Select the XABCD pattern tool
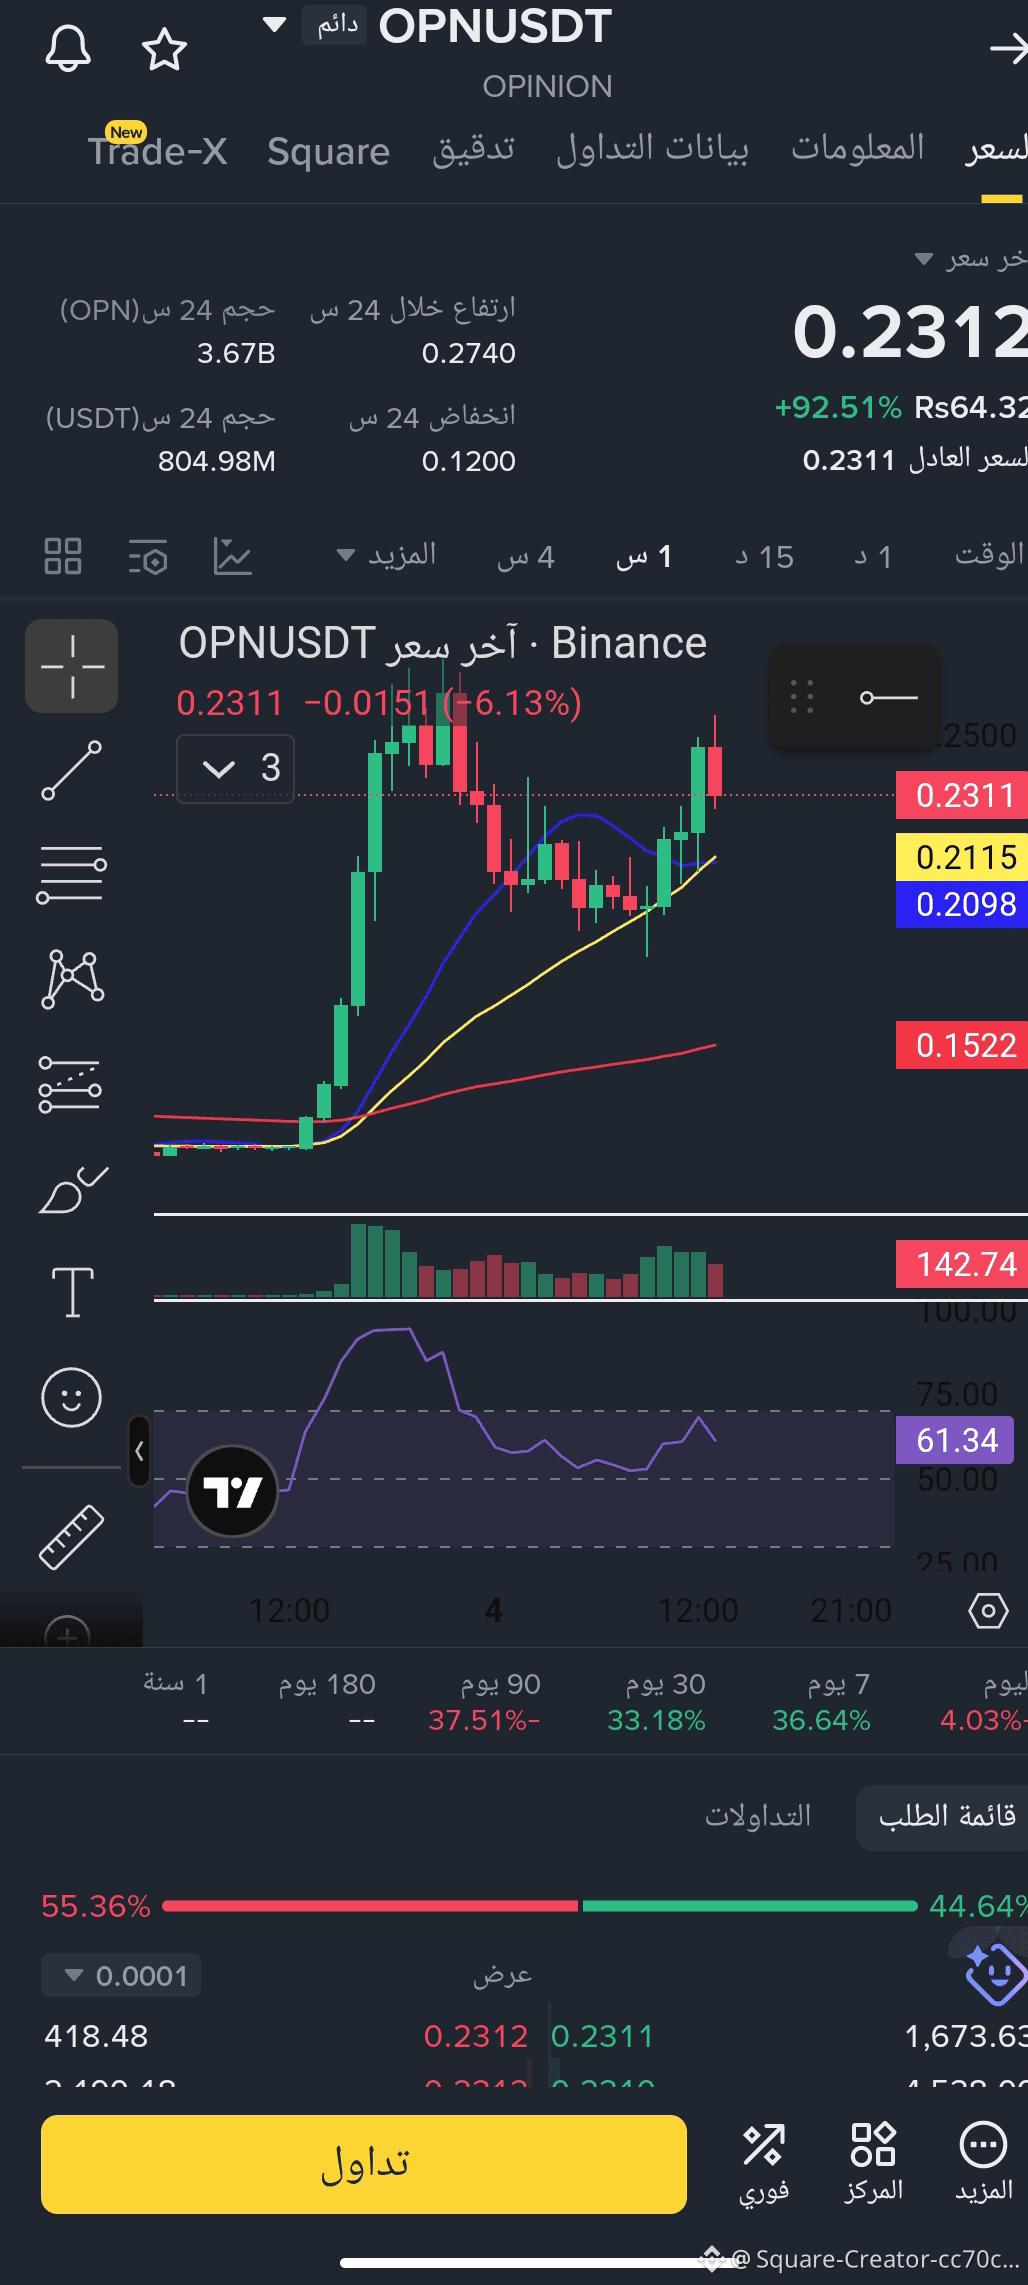The height and width of the screenshot is (2285, 1028). tap(72, 978)
